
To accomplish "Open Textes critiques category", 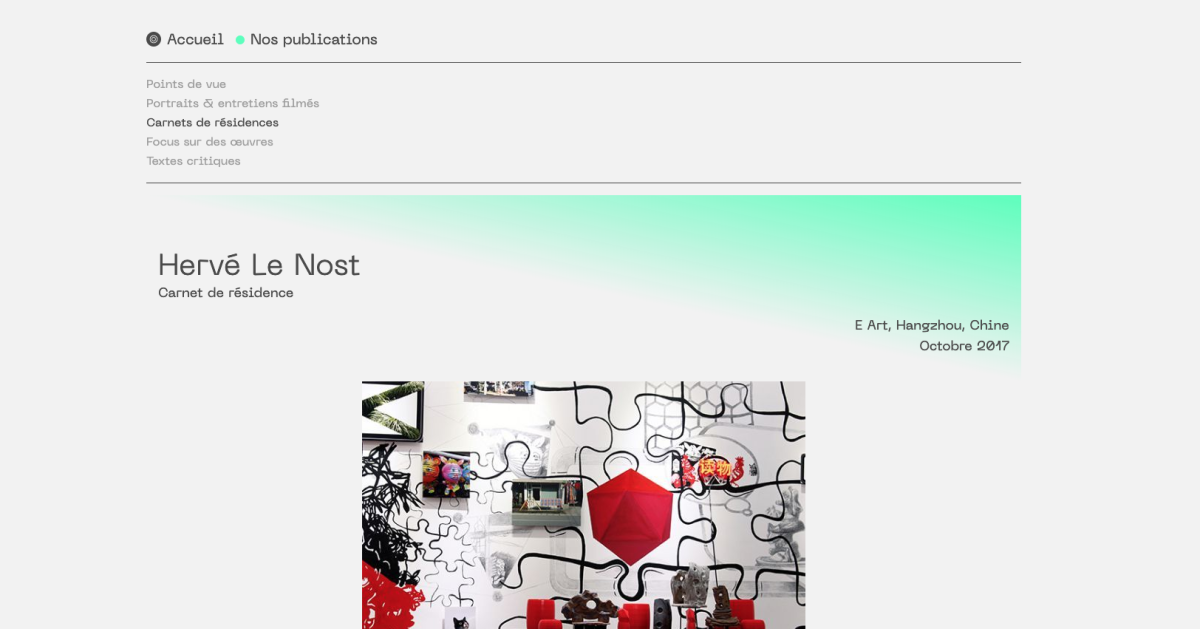I will click(193, 161).
